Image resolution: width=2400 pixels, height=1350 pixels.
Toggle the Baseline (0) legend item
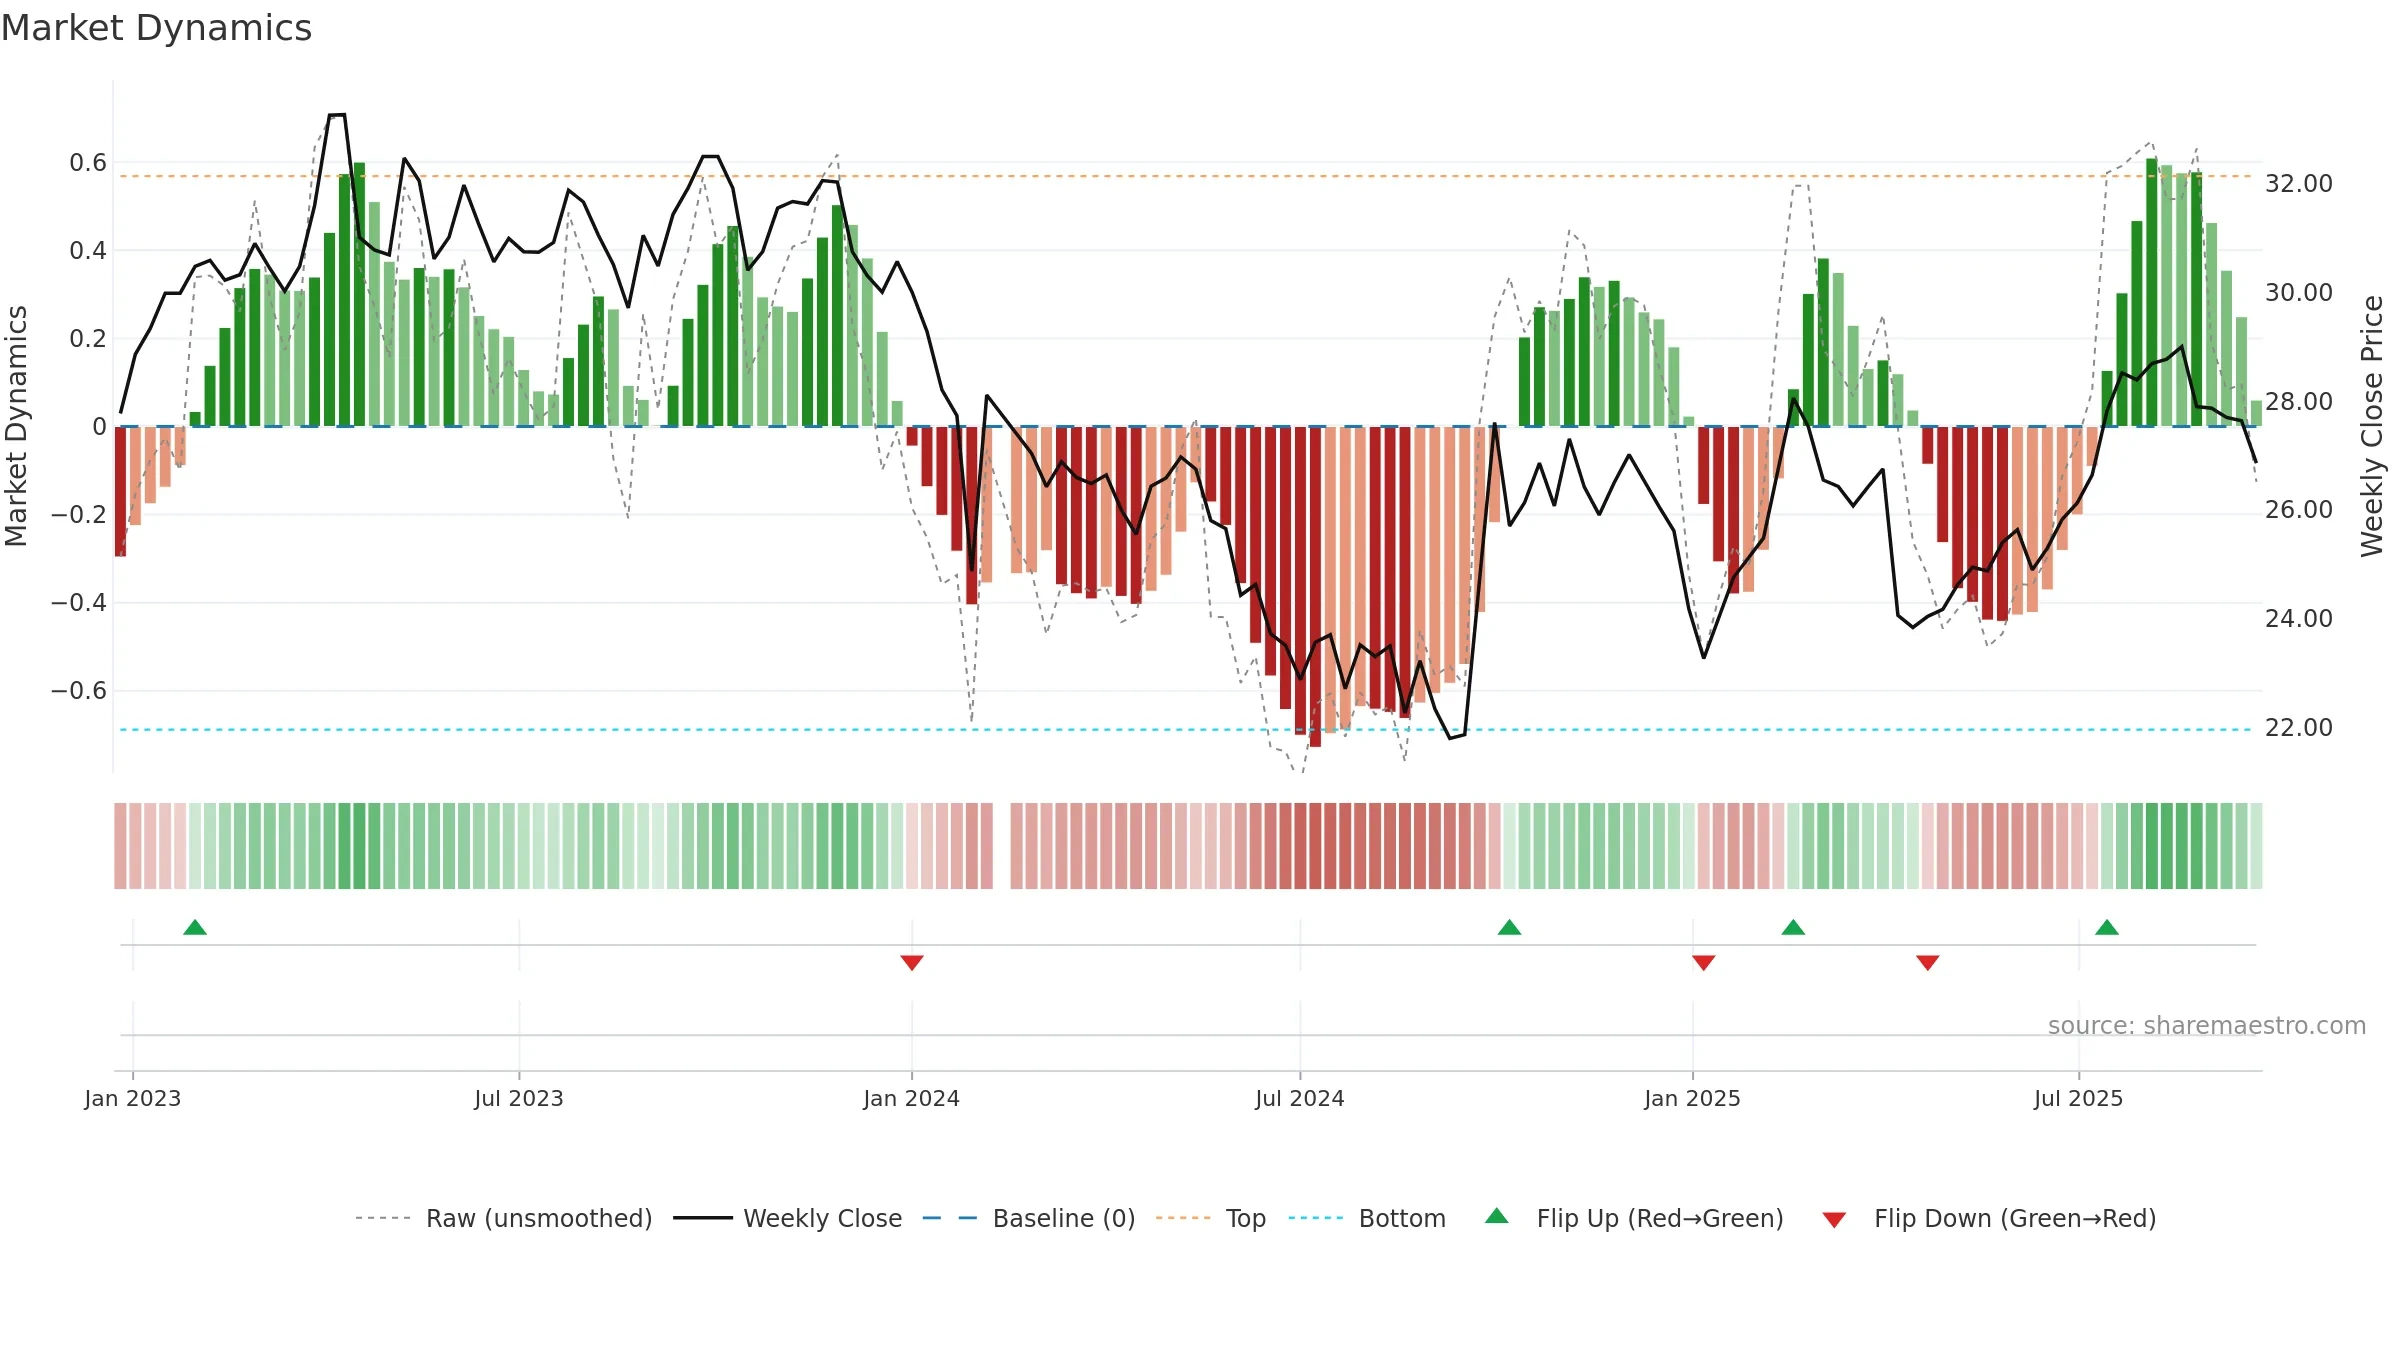[x=1028, y=1218]
